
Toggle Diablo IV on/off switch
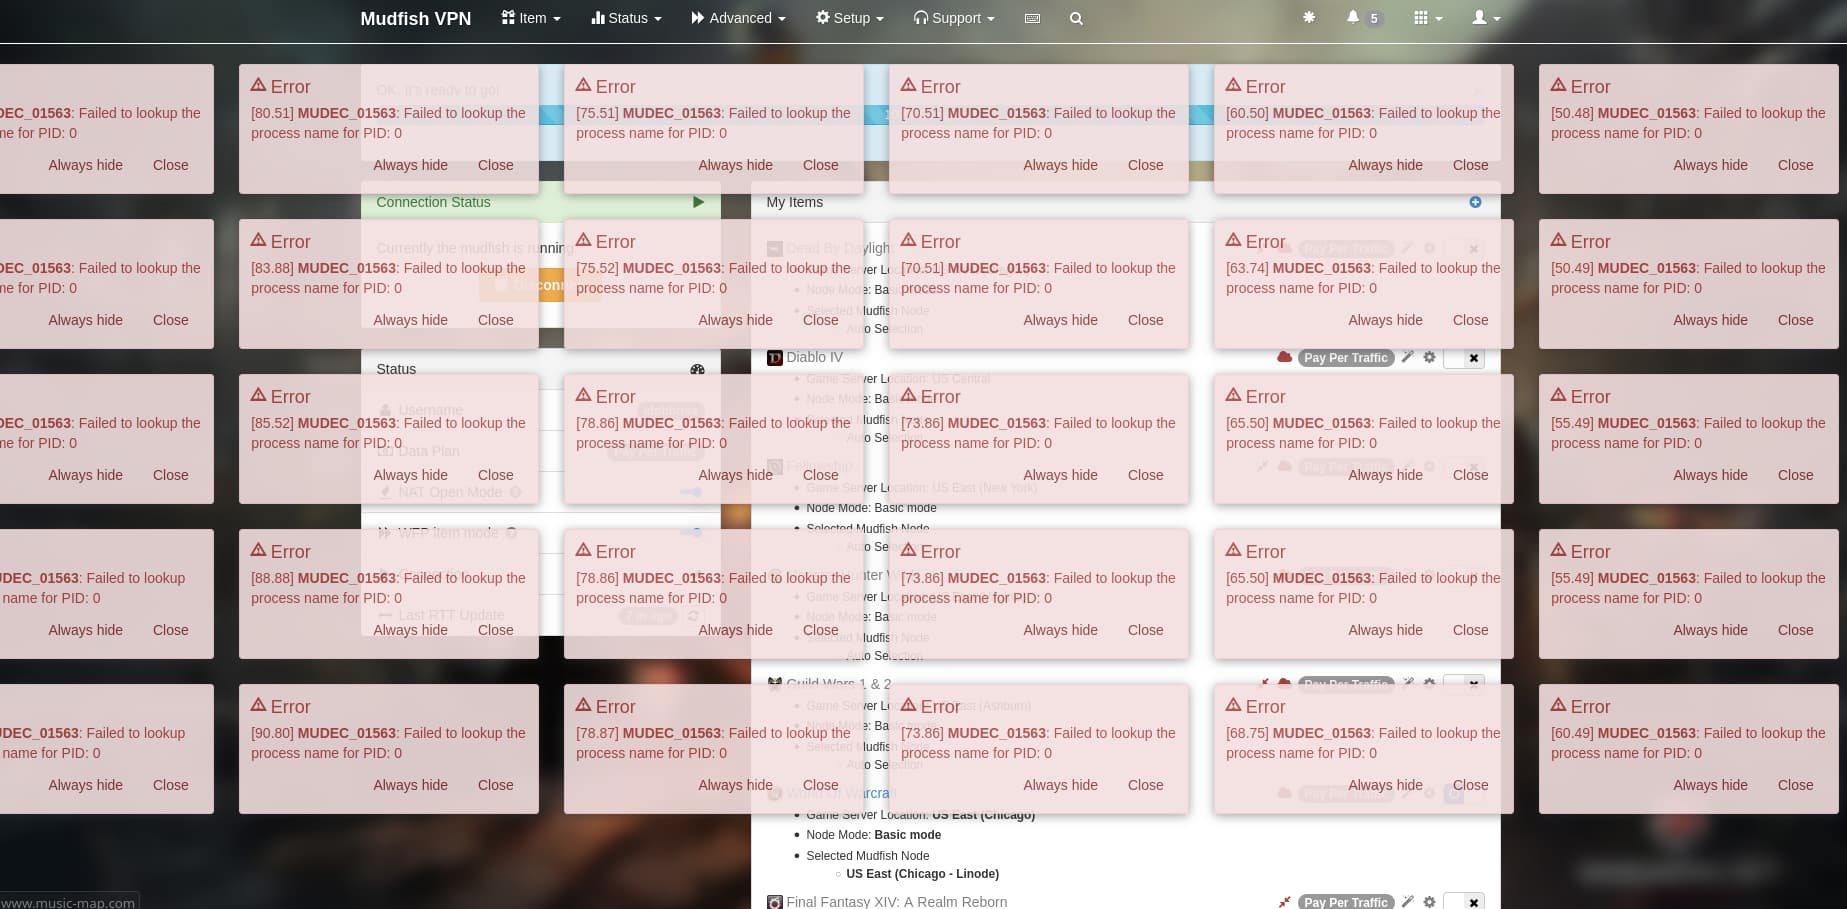(1464, 358)
